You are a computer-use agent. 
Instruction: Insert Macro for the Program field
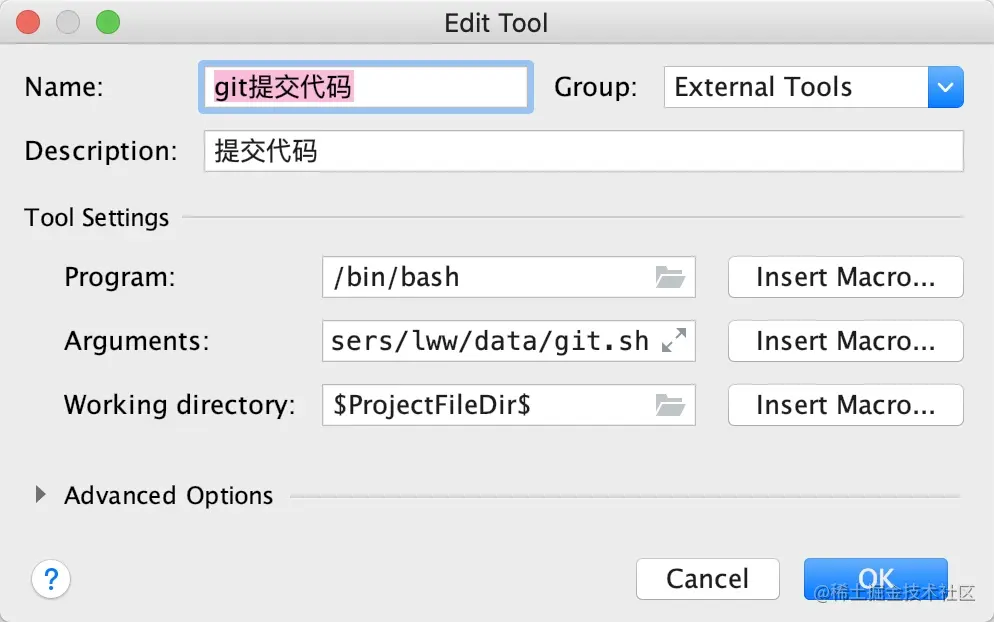845,277
